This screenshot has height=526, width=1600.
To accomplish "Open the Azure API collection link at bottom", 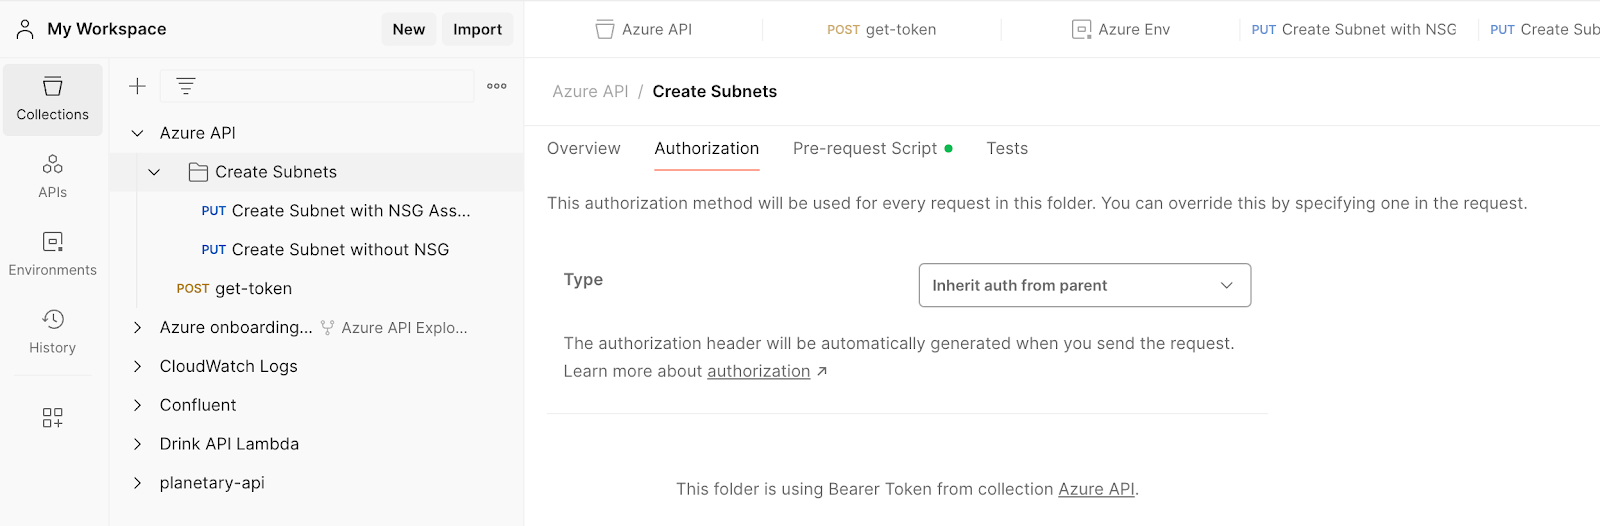I will (x=1096, y=489).
